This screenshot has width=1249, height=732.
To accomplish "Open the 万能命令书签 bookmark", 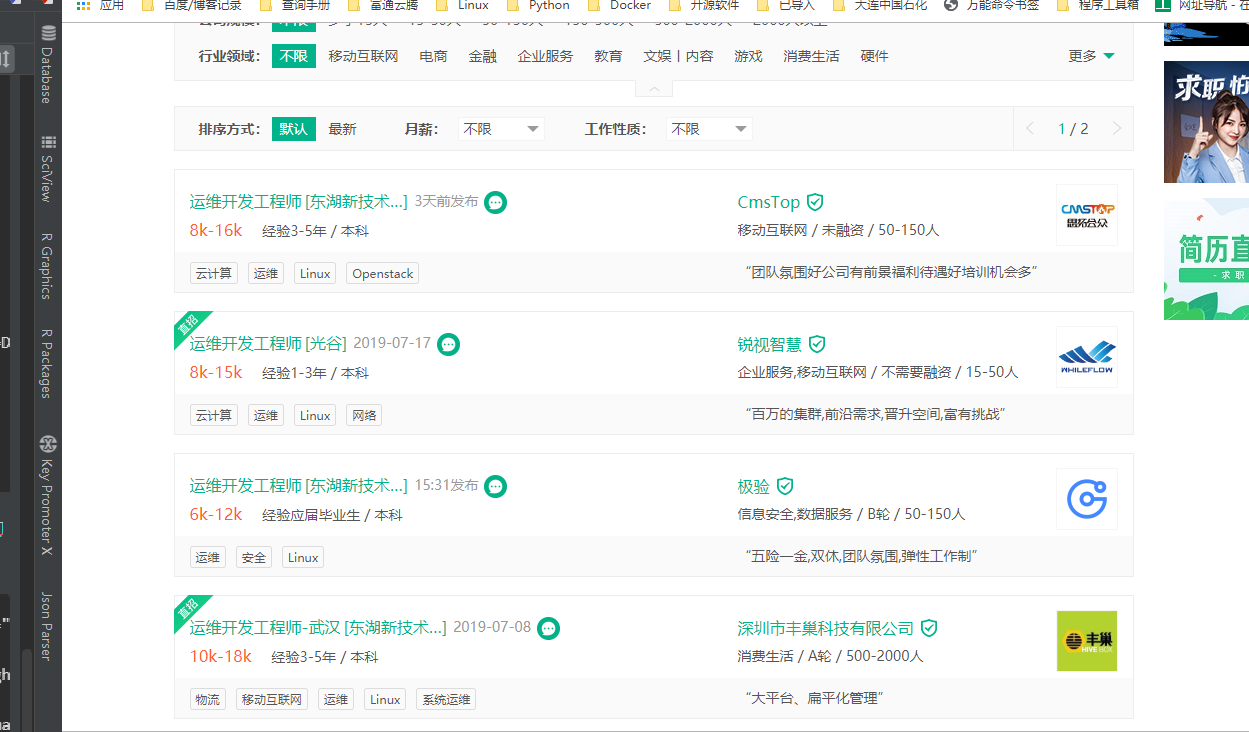I will point(991,5).
